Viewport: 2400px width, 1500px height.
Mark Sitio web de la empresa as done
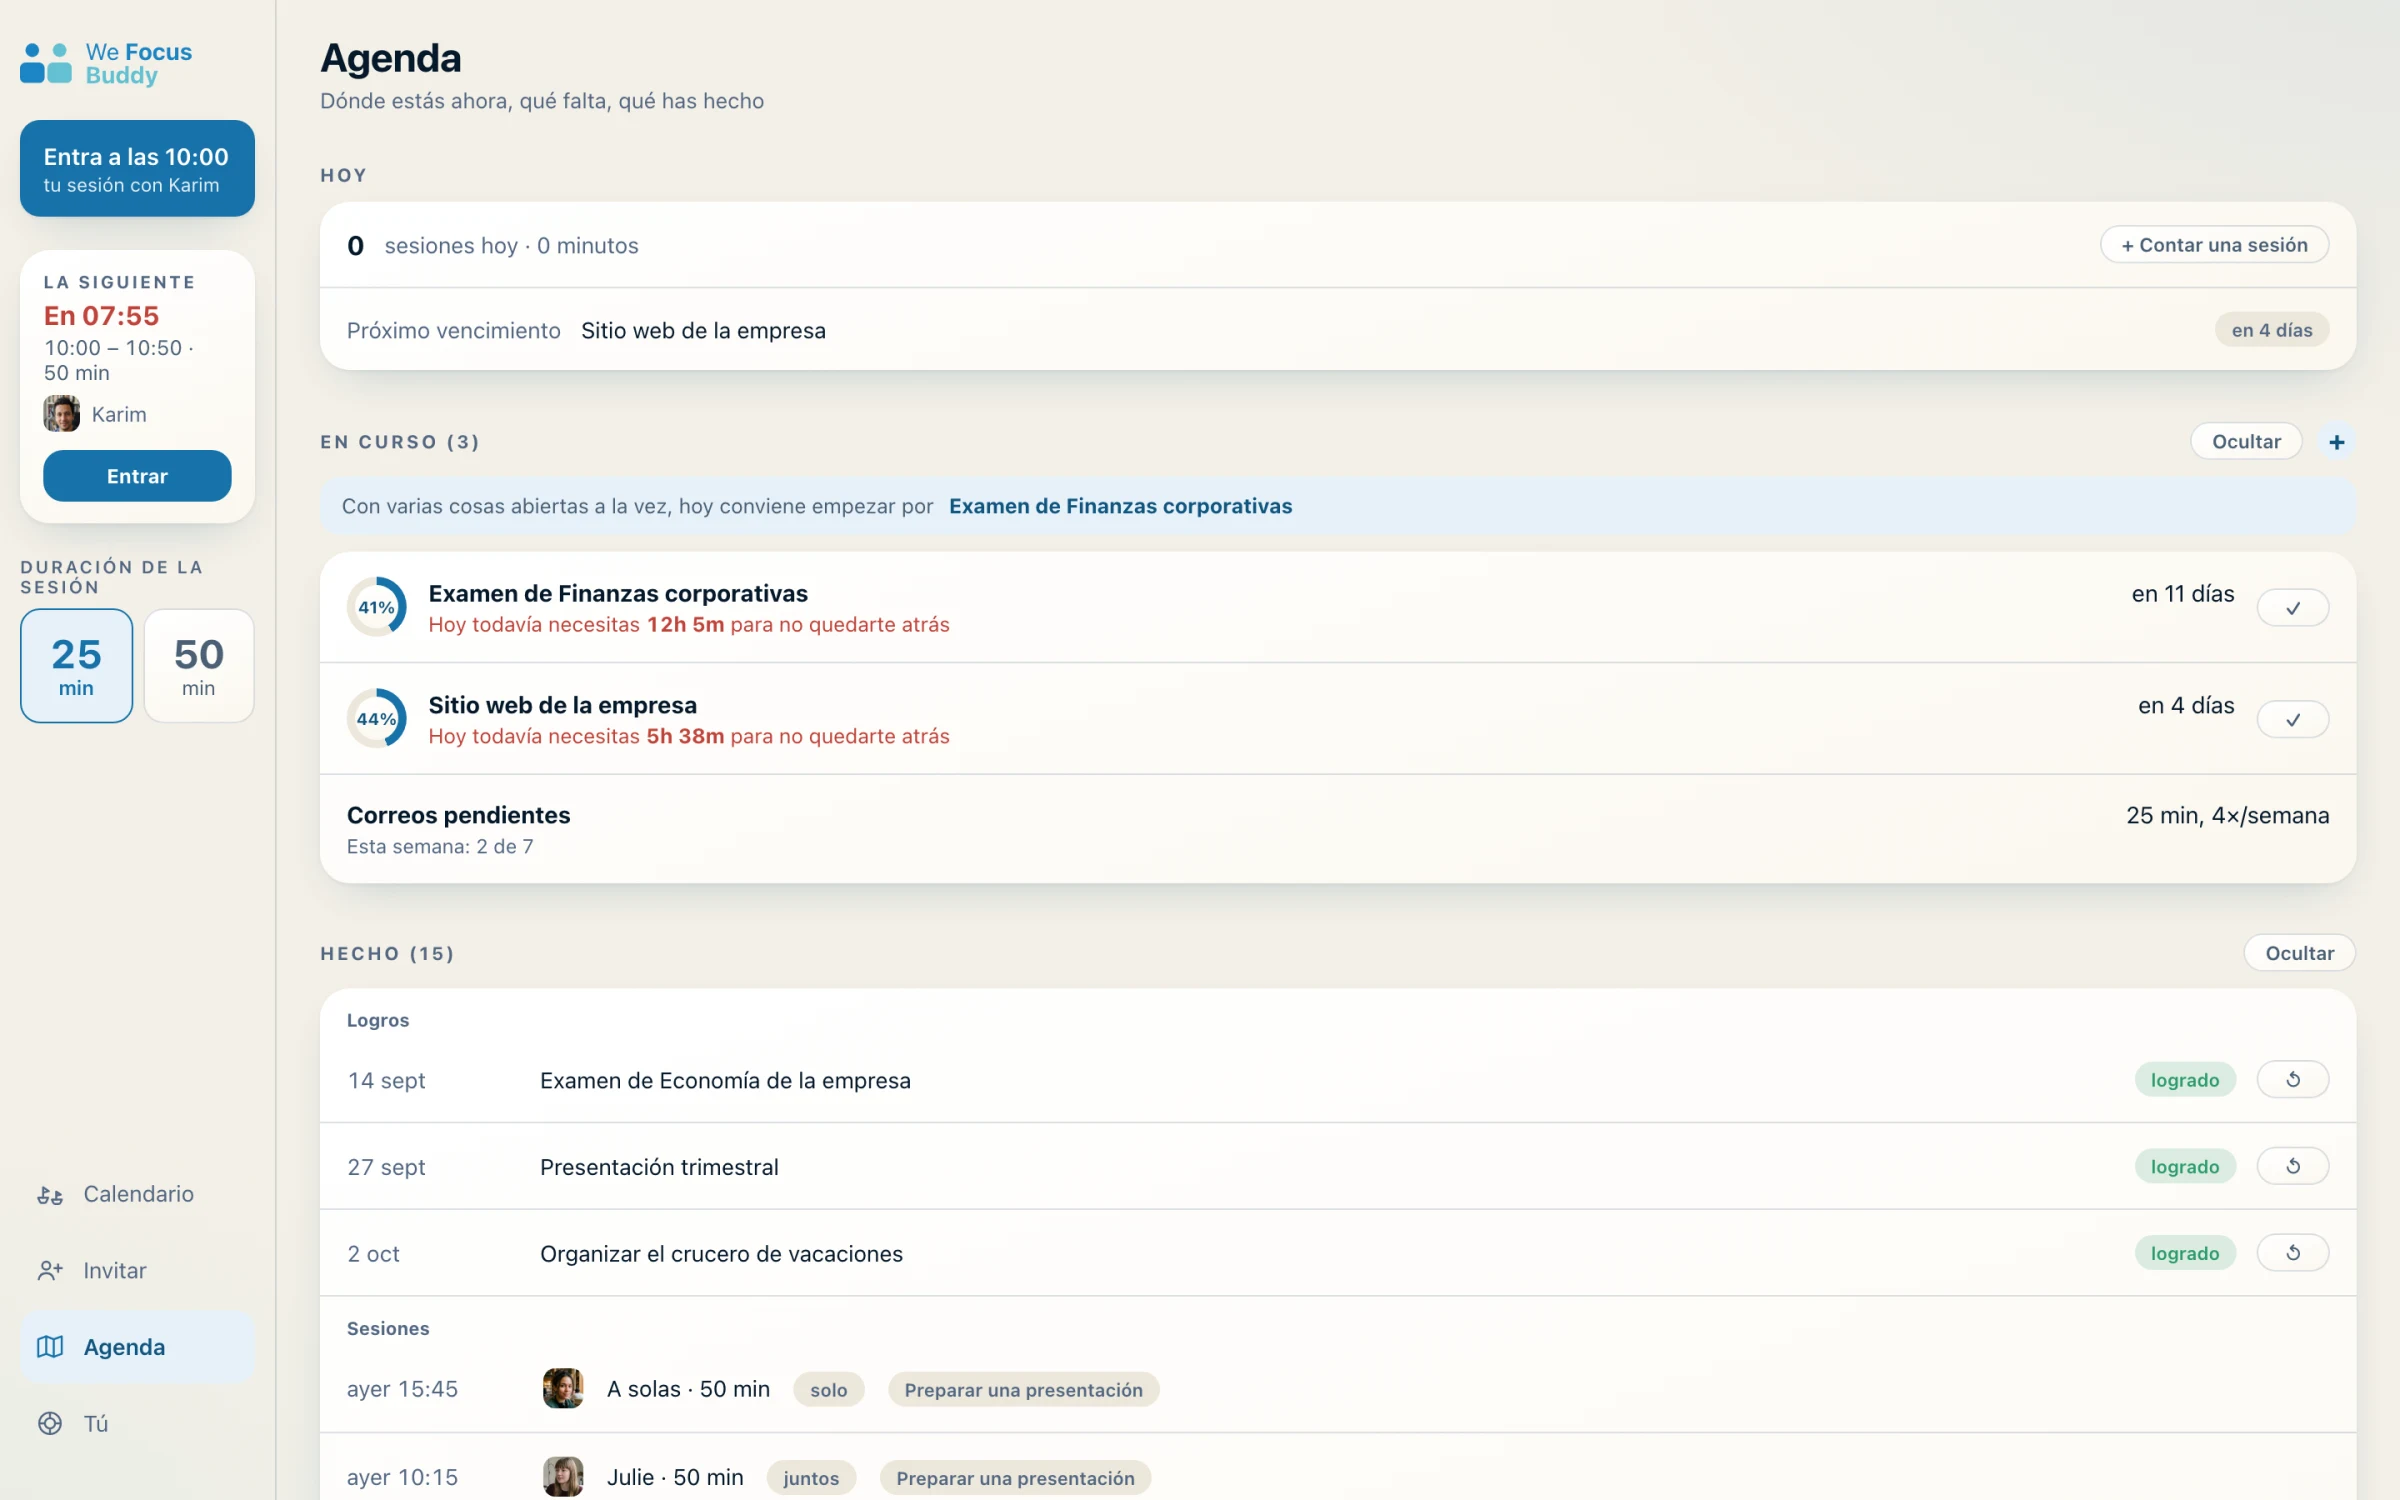pos(2292,719)
